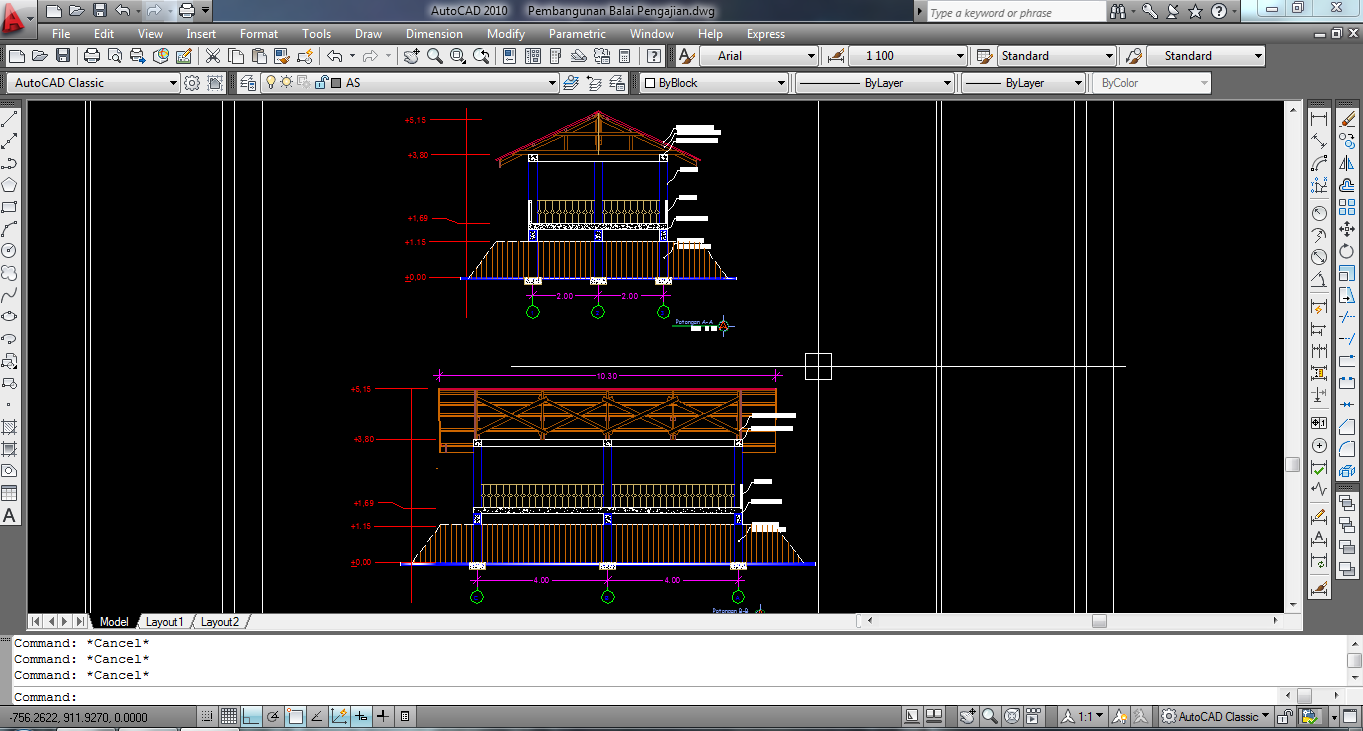Select the Line tool in Draw toolbar
1363x731 pixels.
point(9,119)
